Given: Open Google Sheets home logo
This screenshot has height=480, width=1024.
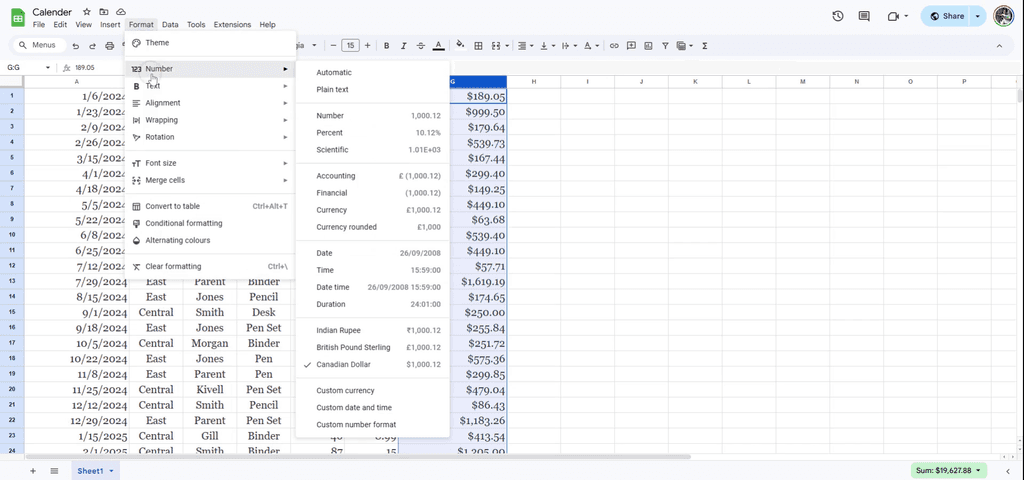Looking at the screenshot, I should [18, 18].
